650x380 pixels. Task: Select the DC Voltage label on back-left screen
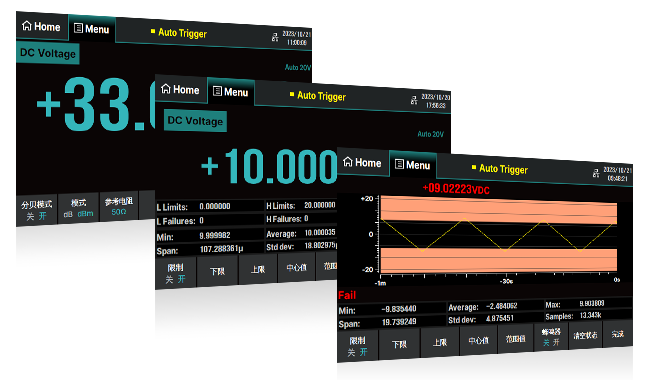point(48,53)
